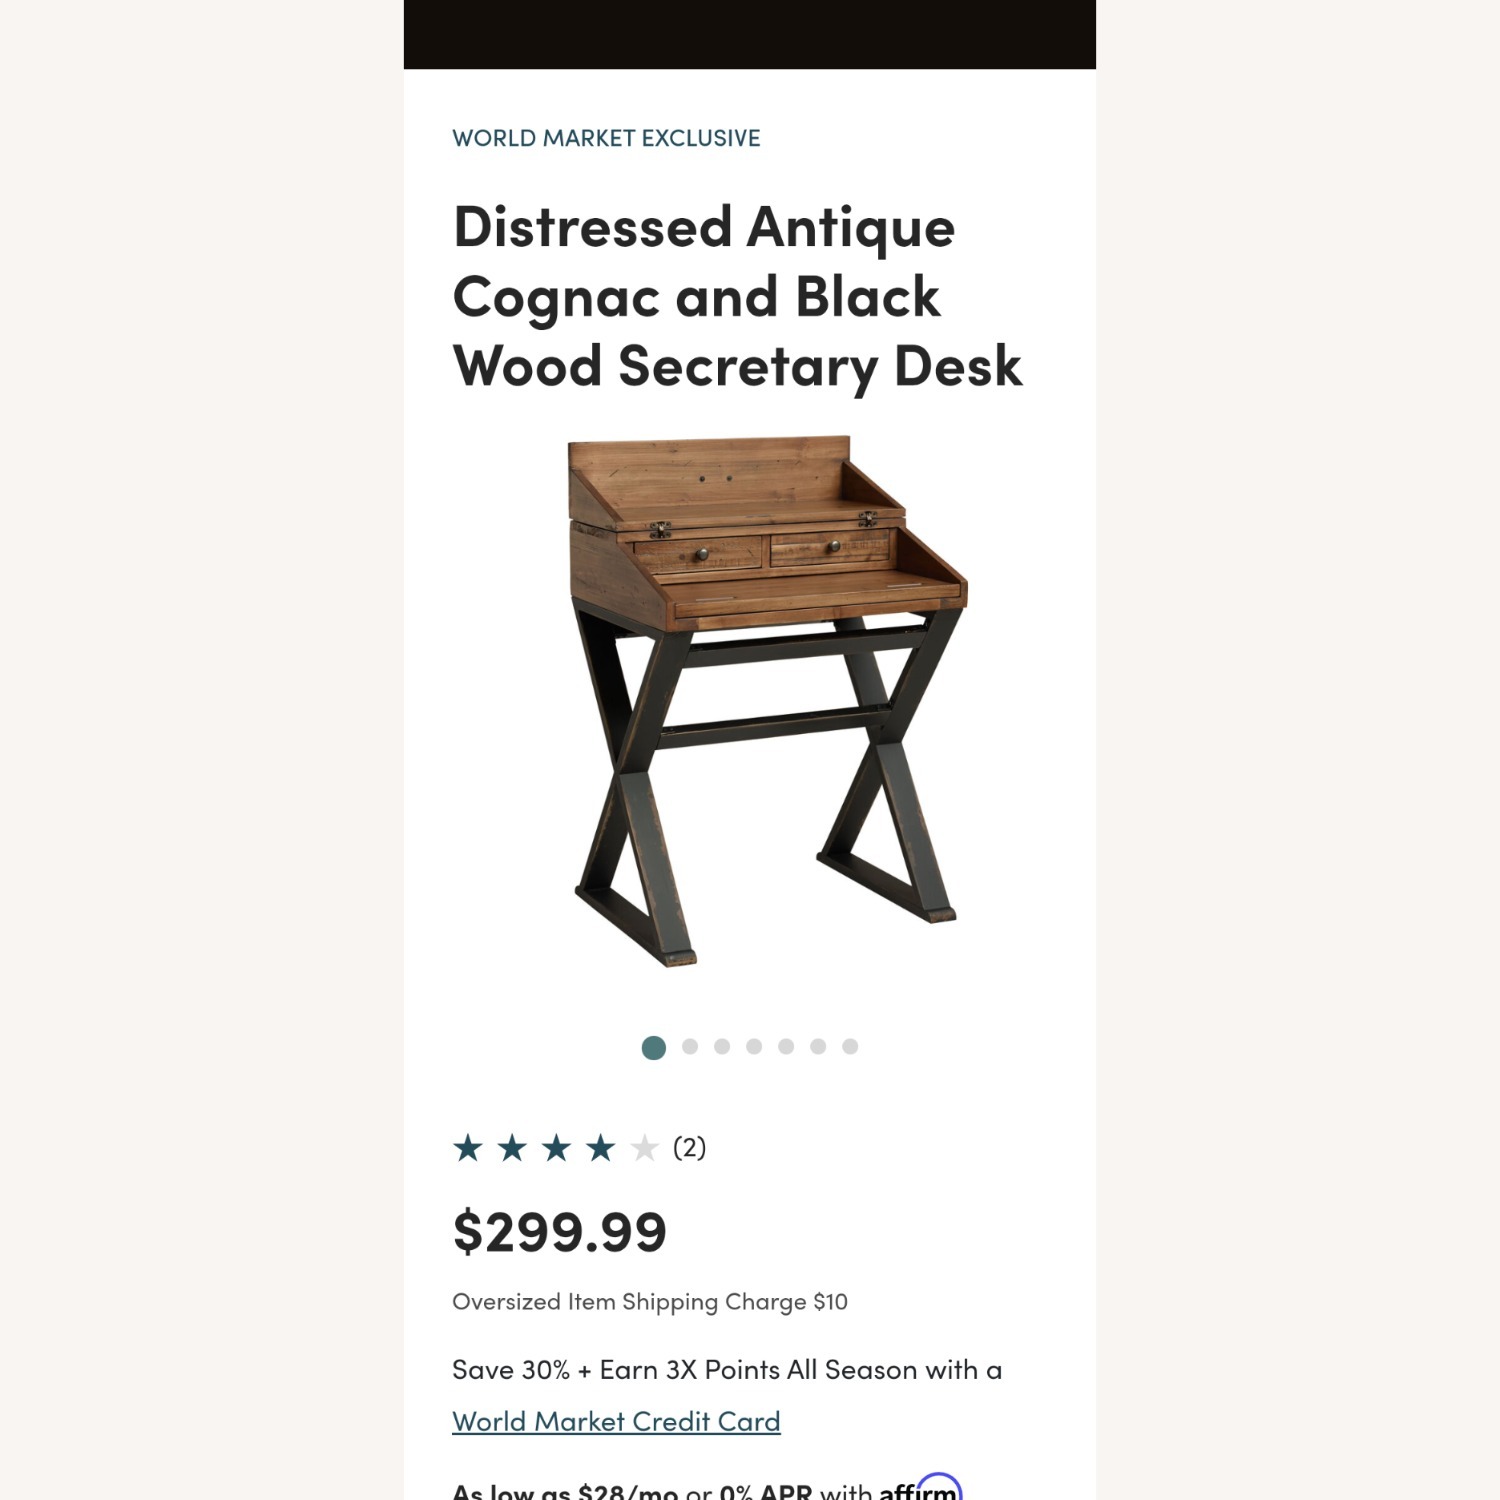The width and height of the screenshot is (1500, 1500).
Task: Click the WORLD MARKET EXCLUSIVE label
Action: (606, 138)
